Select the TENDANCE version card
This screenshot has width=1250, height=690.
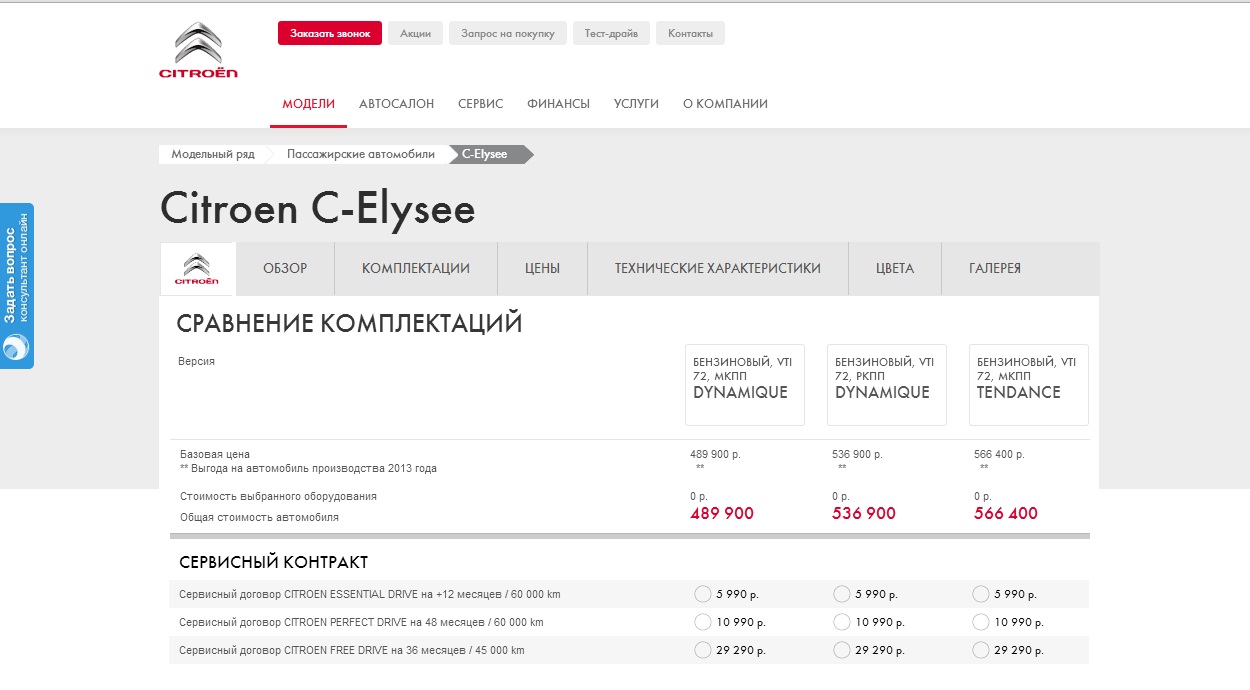click(x=1028, y=385)
